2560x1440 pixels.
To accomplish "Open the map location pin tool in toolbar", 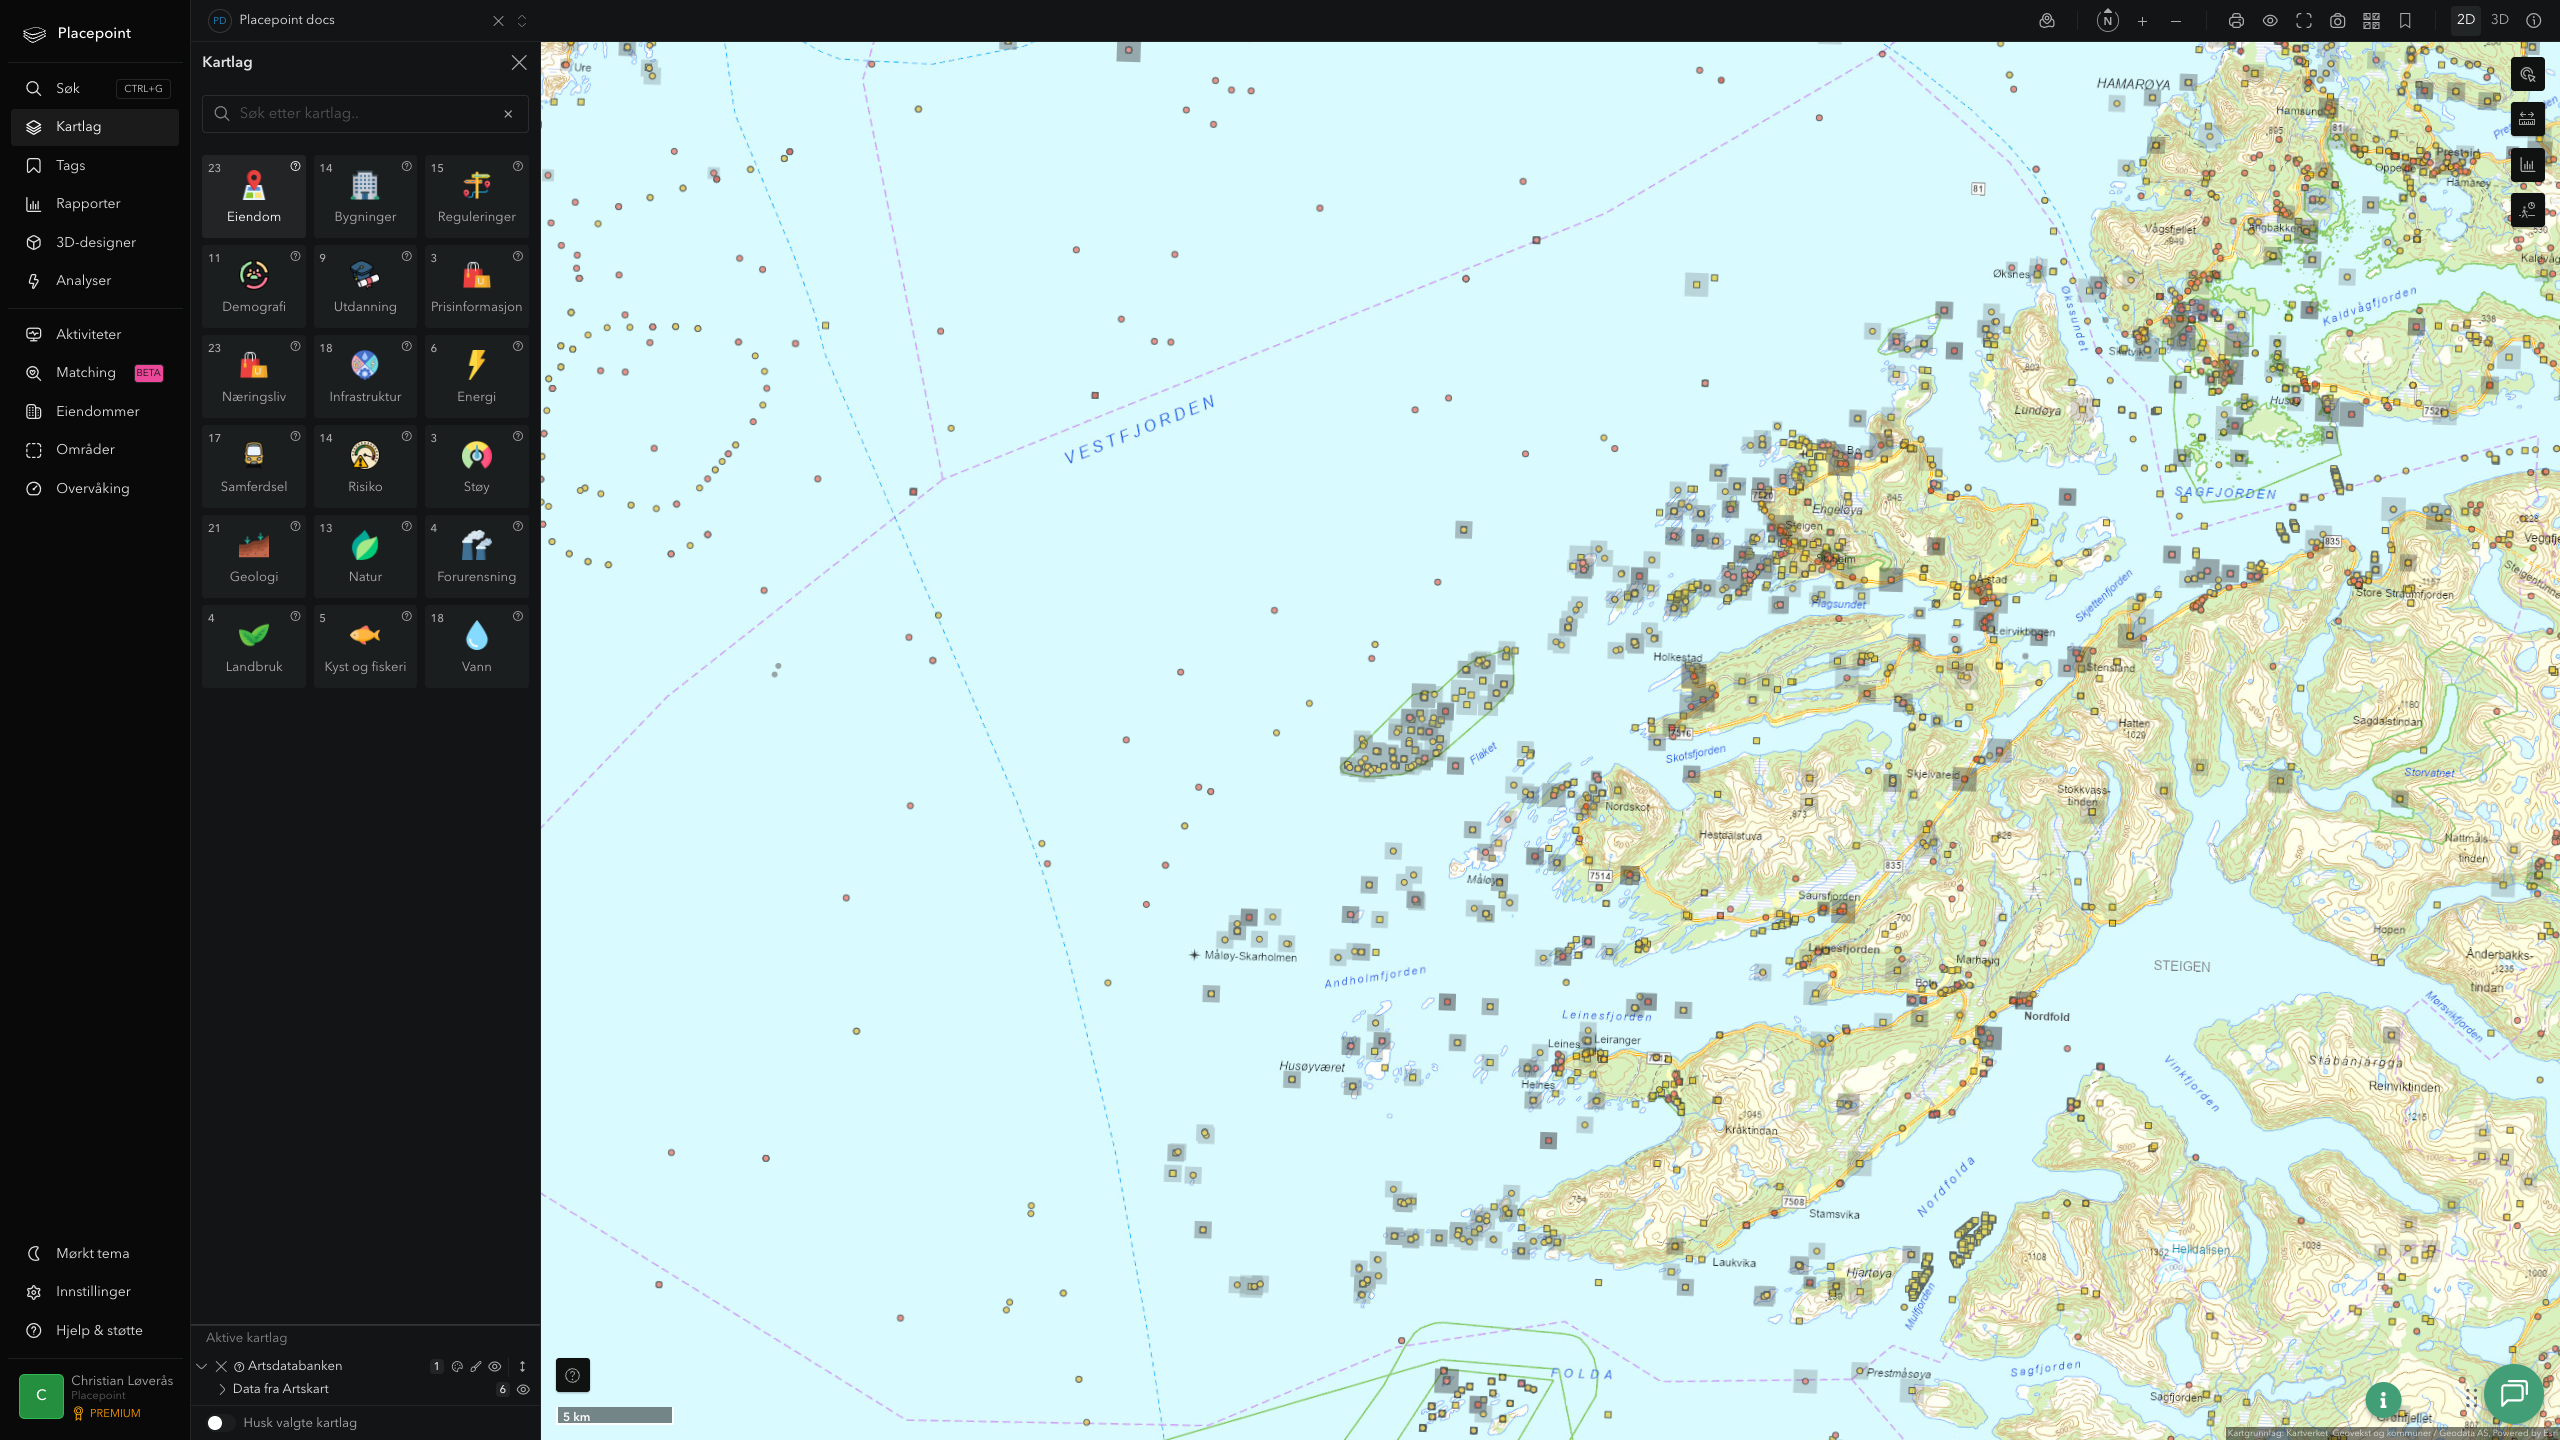I will 2047,21.
